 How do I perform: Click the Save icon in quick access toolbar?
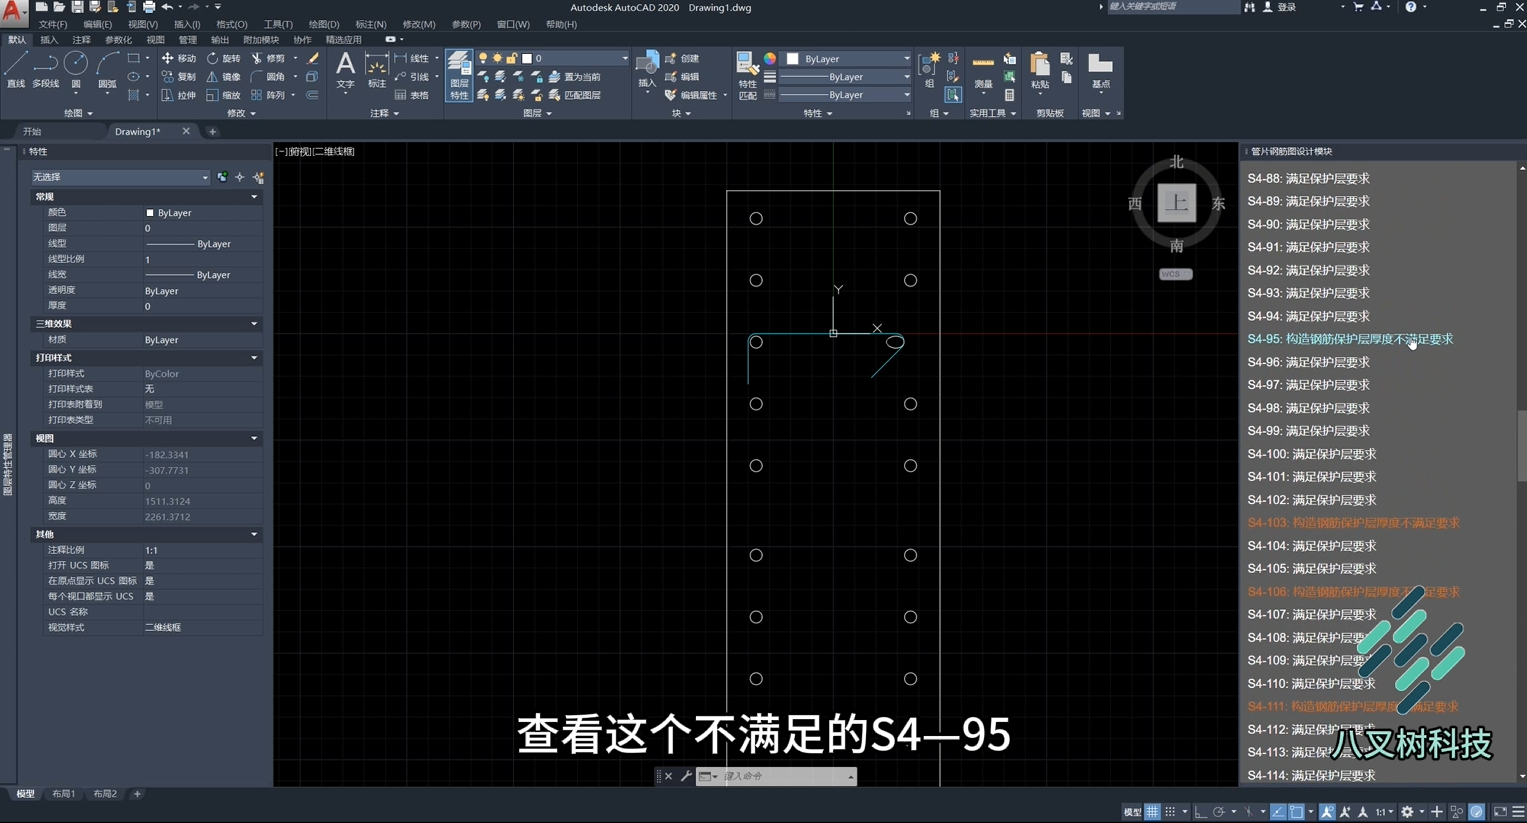[x=77, y=7]
